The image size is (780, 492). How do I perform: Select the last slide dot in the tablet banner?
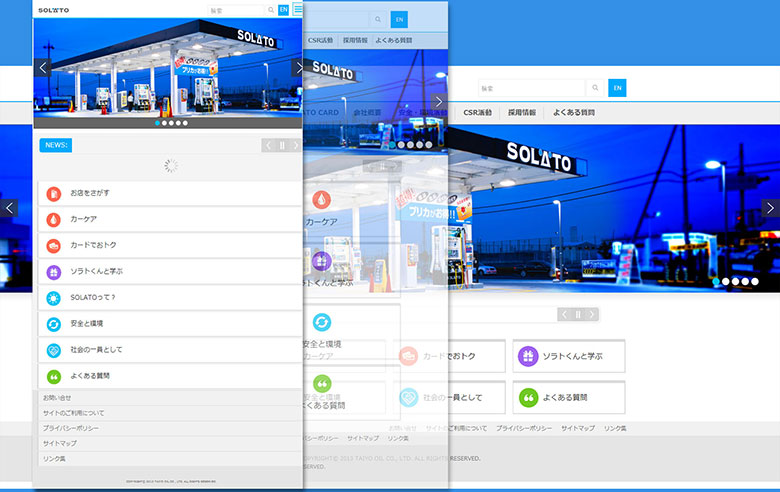pyautogui.click(x=429, y=145)
